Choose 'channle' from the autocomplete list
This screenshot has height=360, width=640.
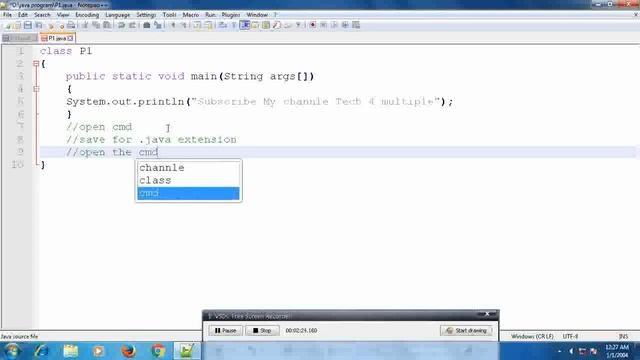point(188,168)
